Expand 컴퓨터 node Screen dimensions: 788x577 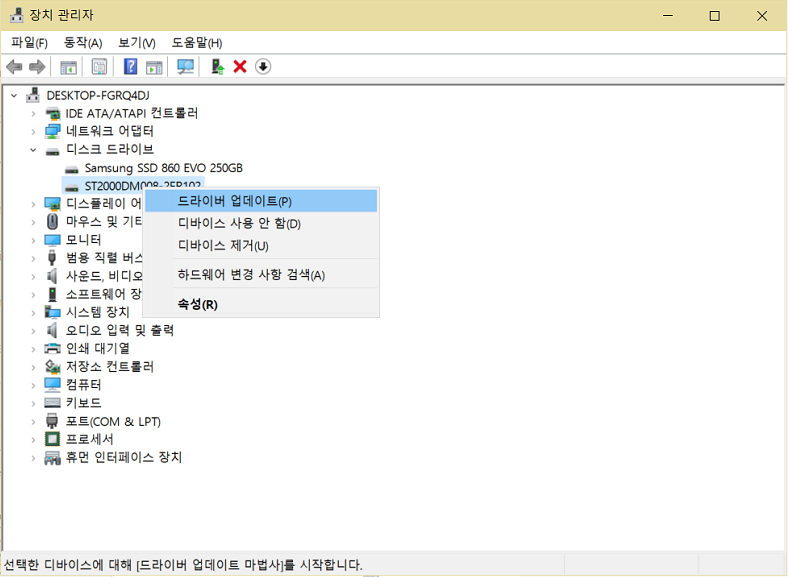pos(33,385)
